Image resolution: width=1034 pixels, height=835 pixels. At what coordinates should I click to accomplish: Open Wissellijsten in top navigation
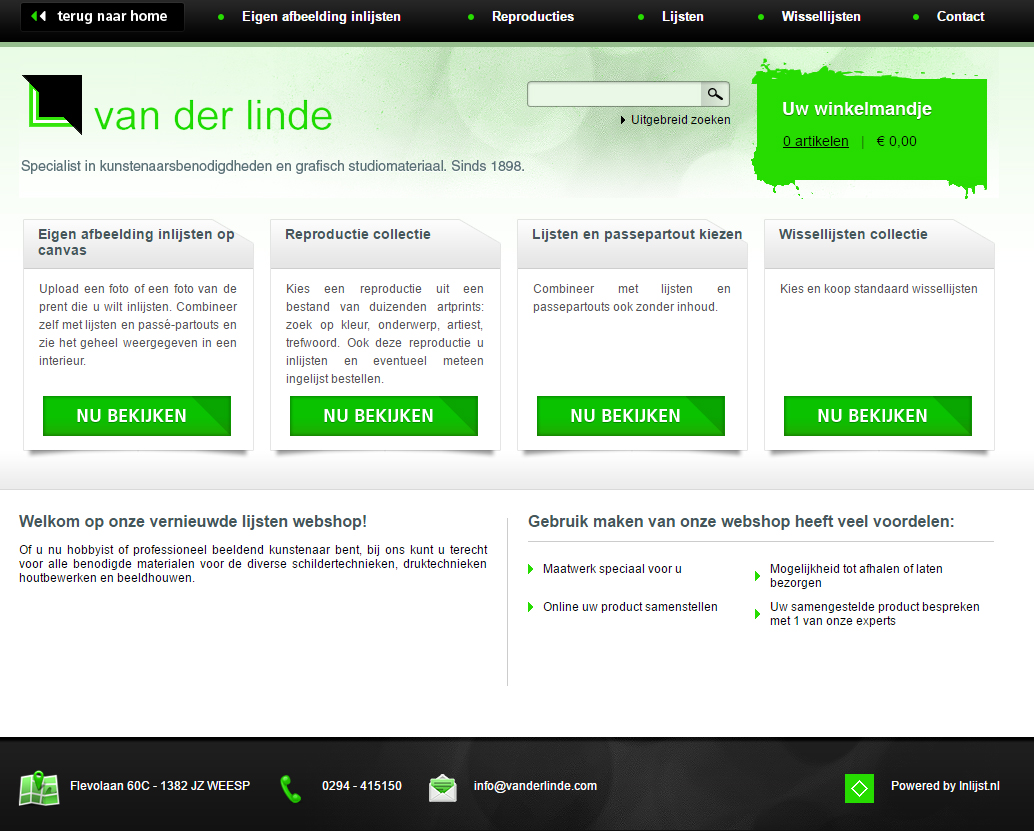click(820, 17)
